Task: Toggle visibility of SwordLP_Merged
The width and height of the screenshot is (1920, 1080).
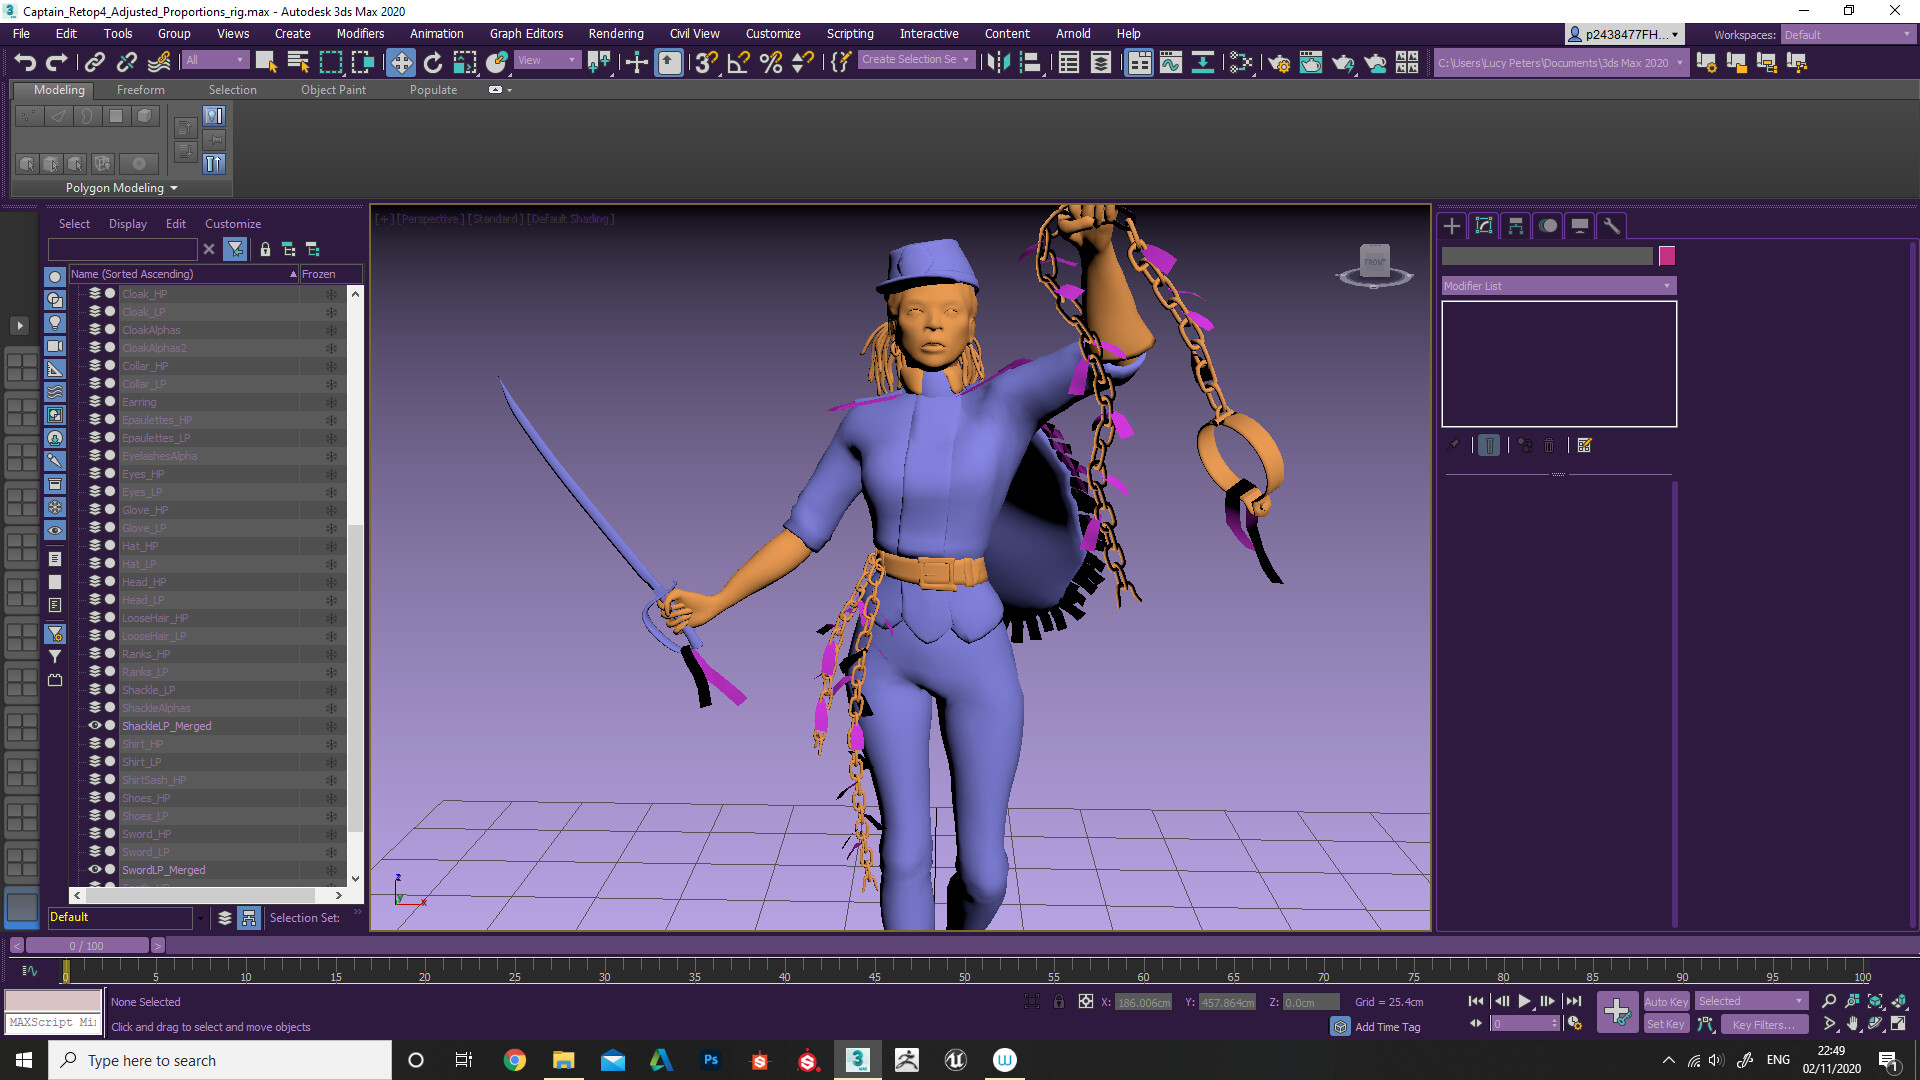Action: 95,869
